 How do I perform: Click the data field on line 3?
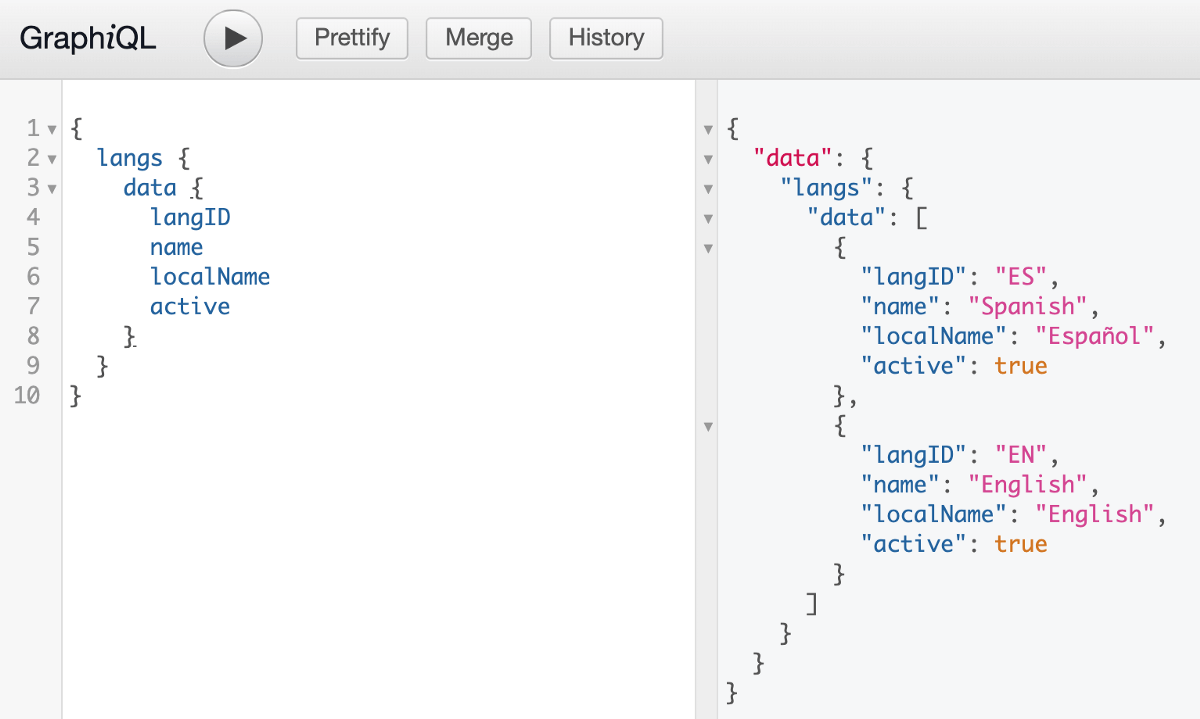(x=151, y=188)
